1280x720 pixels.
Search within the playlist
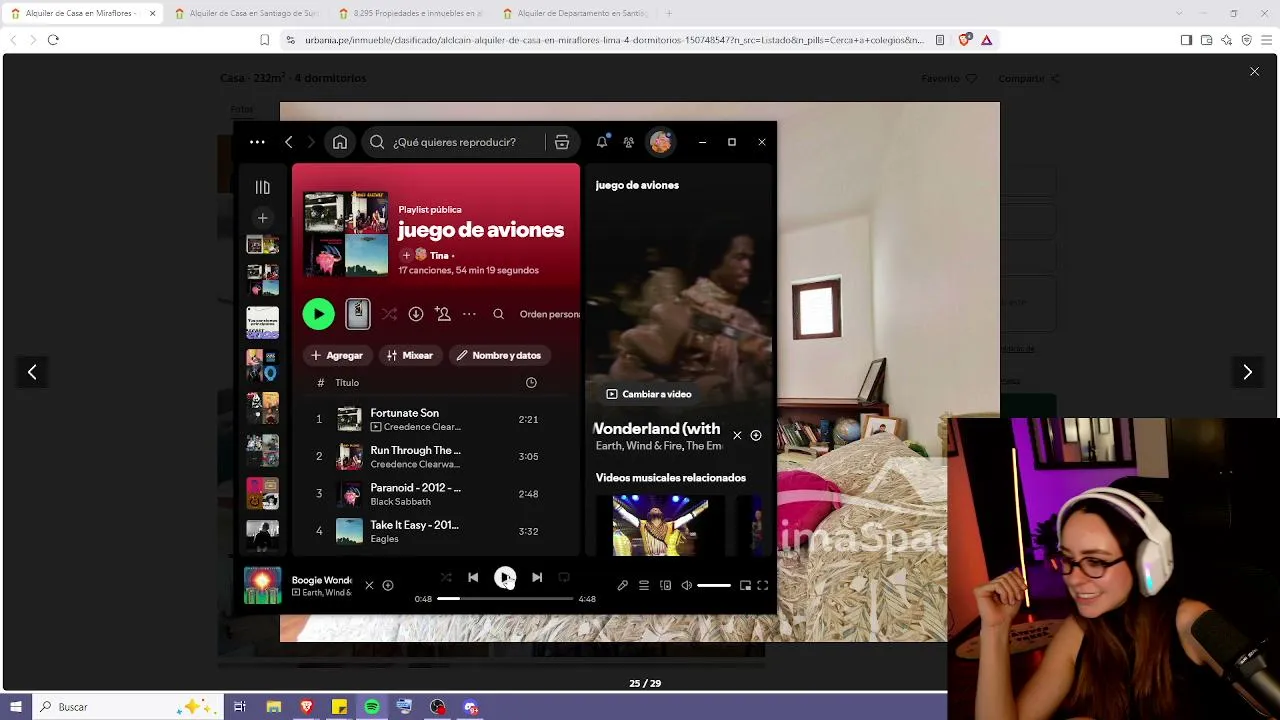pyautogui.click(x=498, y=314)
